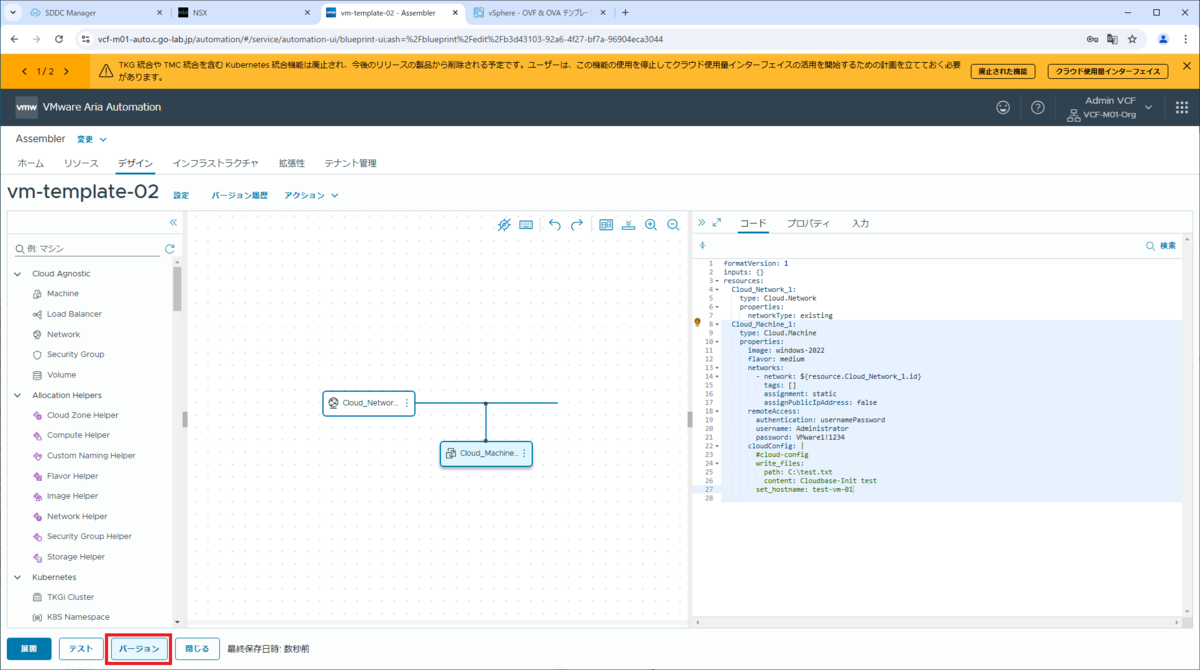Click the バージョン button
This screenshot has width=1200, height=670.
(140, 648)
